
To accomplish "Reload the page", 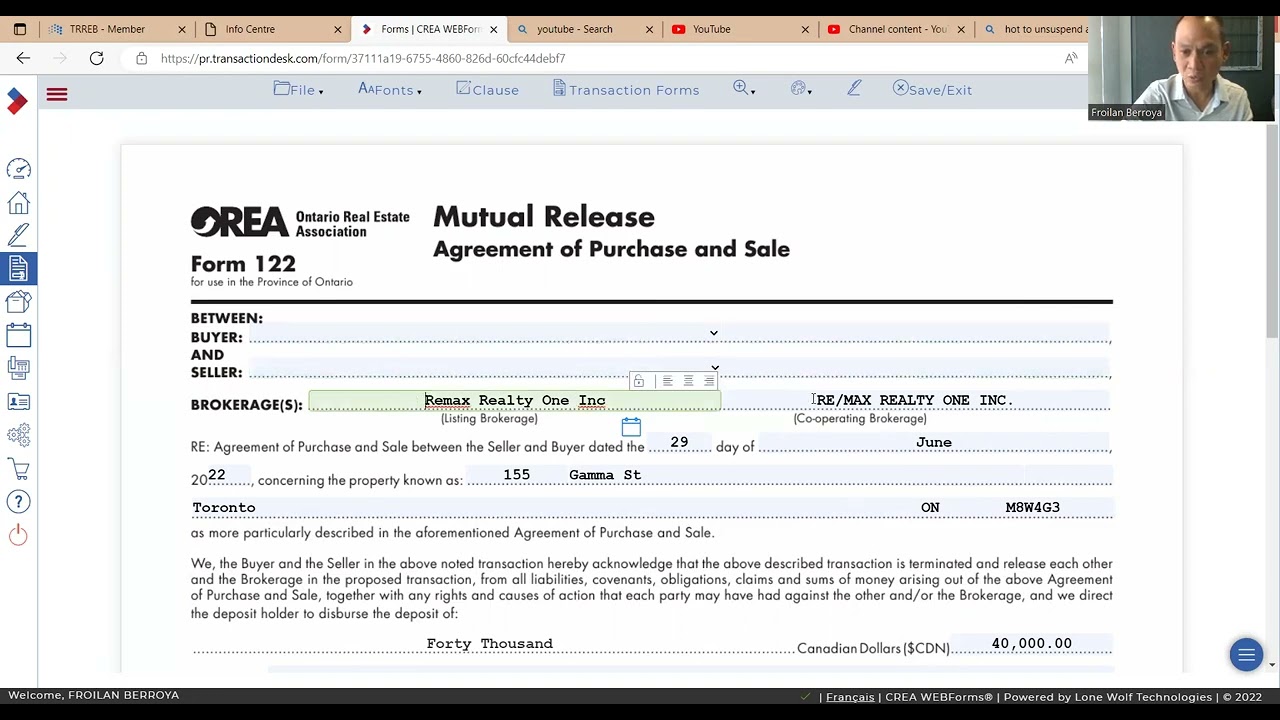I will coord(96,58).
